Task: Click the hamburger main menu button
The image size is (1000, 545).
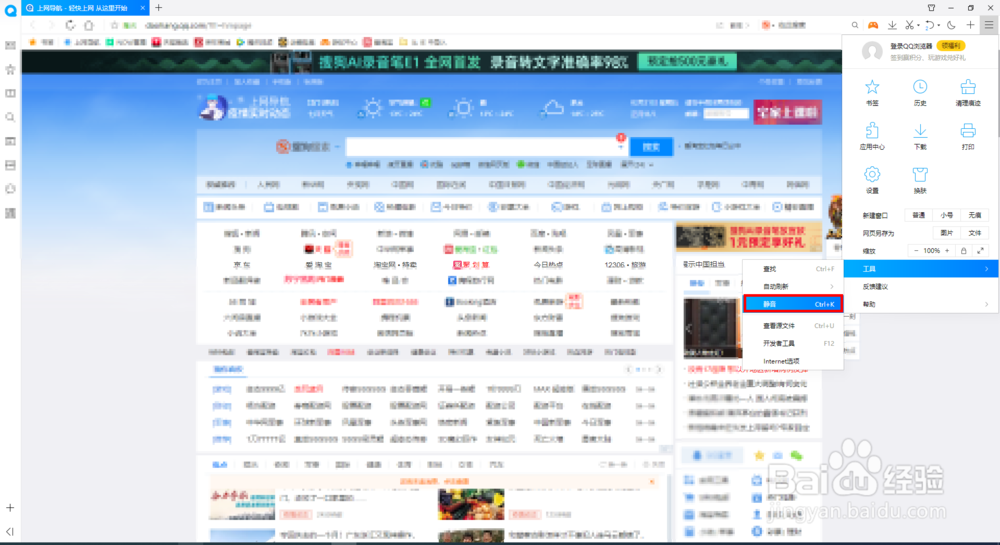Action: (989, 25)
